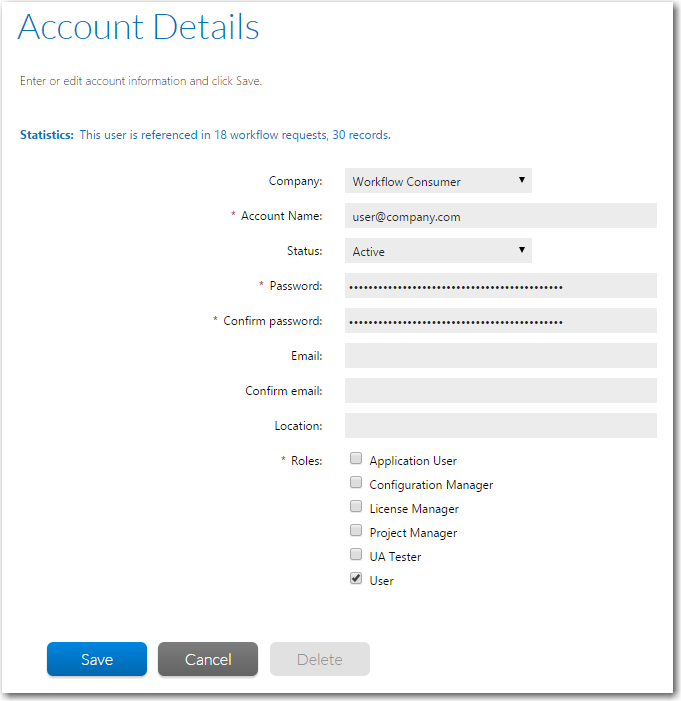Focus the Password field
This screenshot has height=701, width=681.
coord(500,286)
